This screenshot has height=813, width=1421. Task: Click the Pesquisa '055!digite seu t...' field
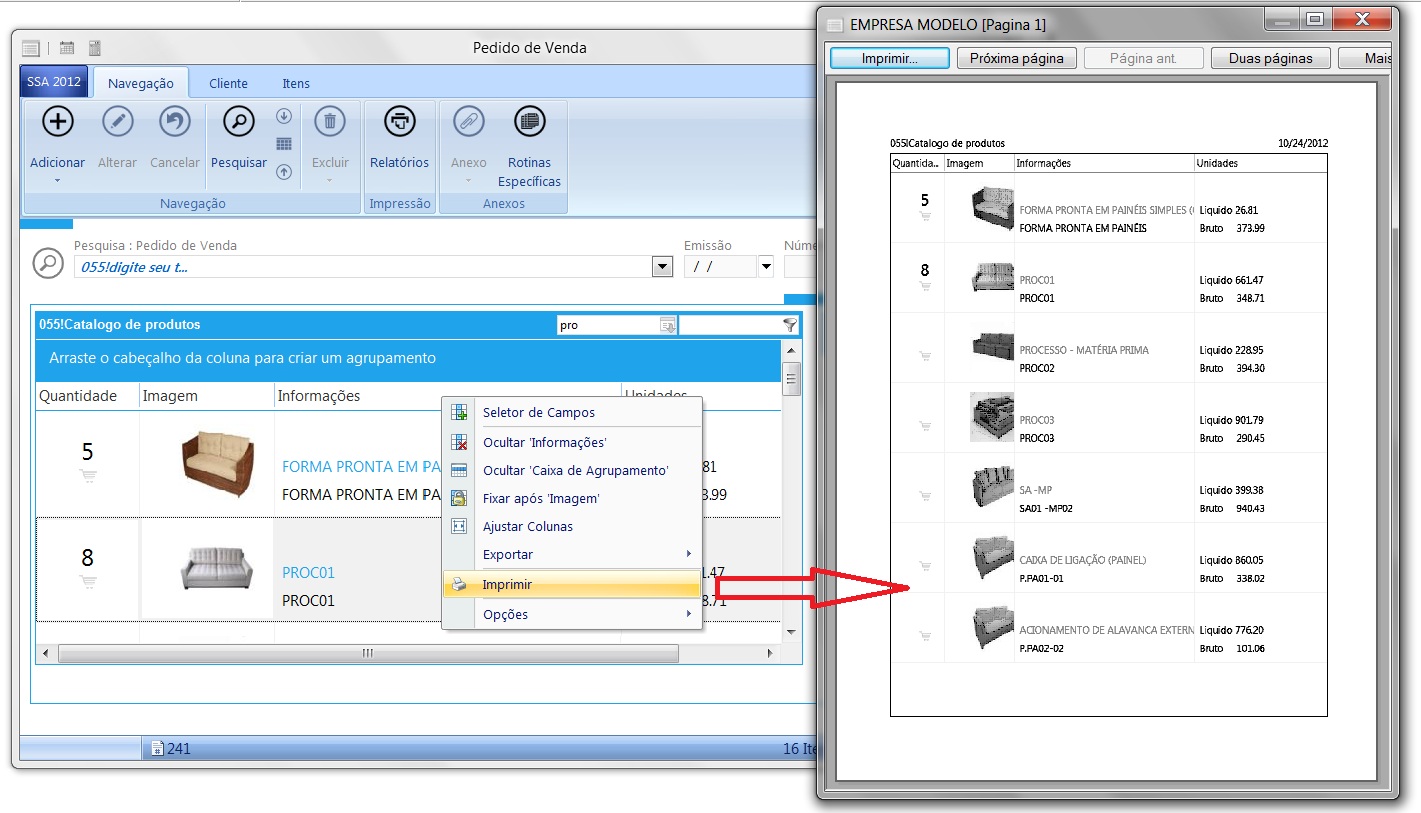coord(363,267)
